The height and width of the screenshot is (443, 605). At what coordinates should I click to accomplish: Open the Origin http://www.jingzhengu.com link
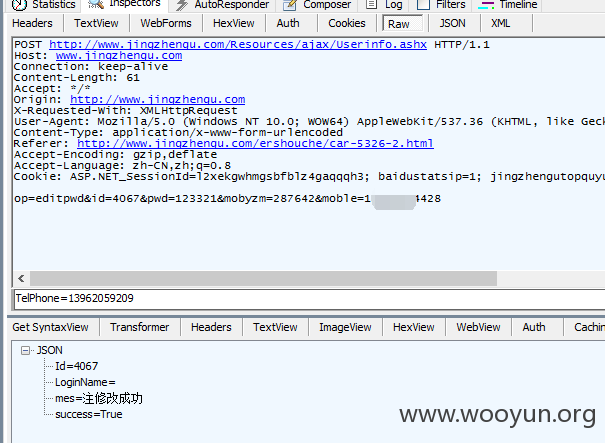pyautogui.click(x=157, y=100)
